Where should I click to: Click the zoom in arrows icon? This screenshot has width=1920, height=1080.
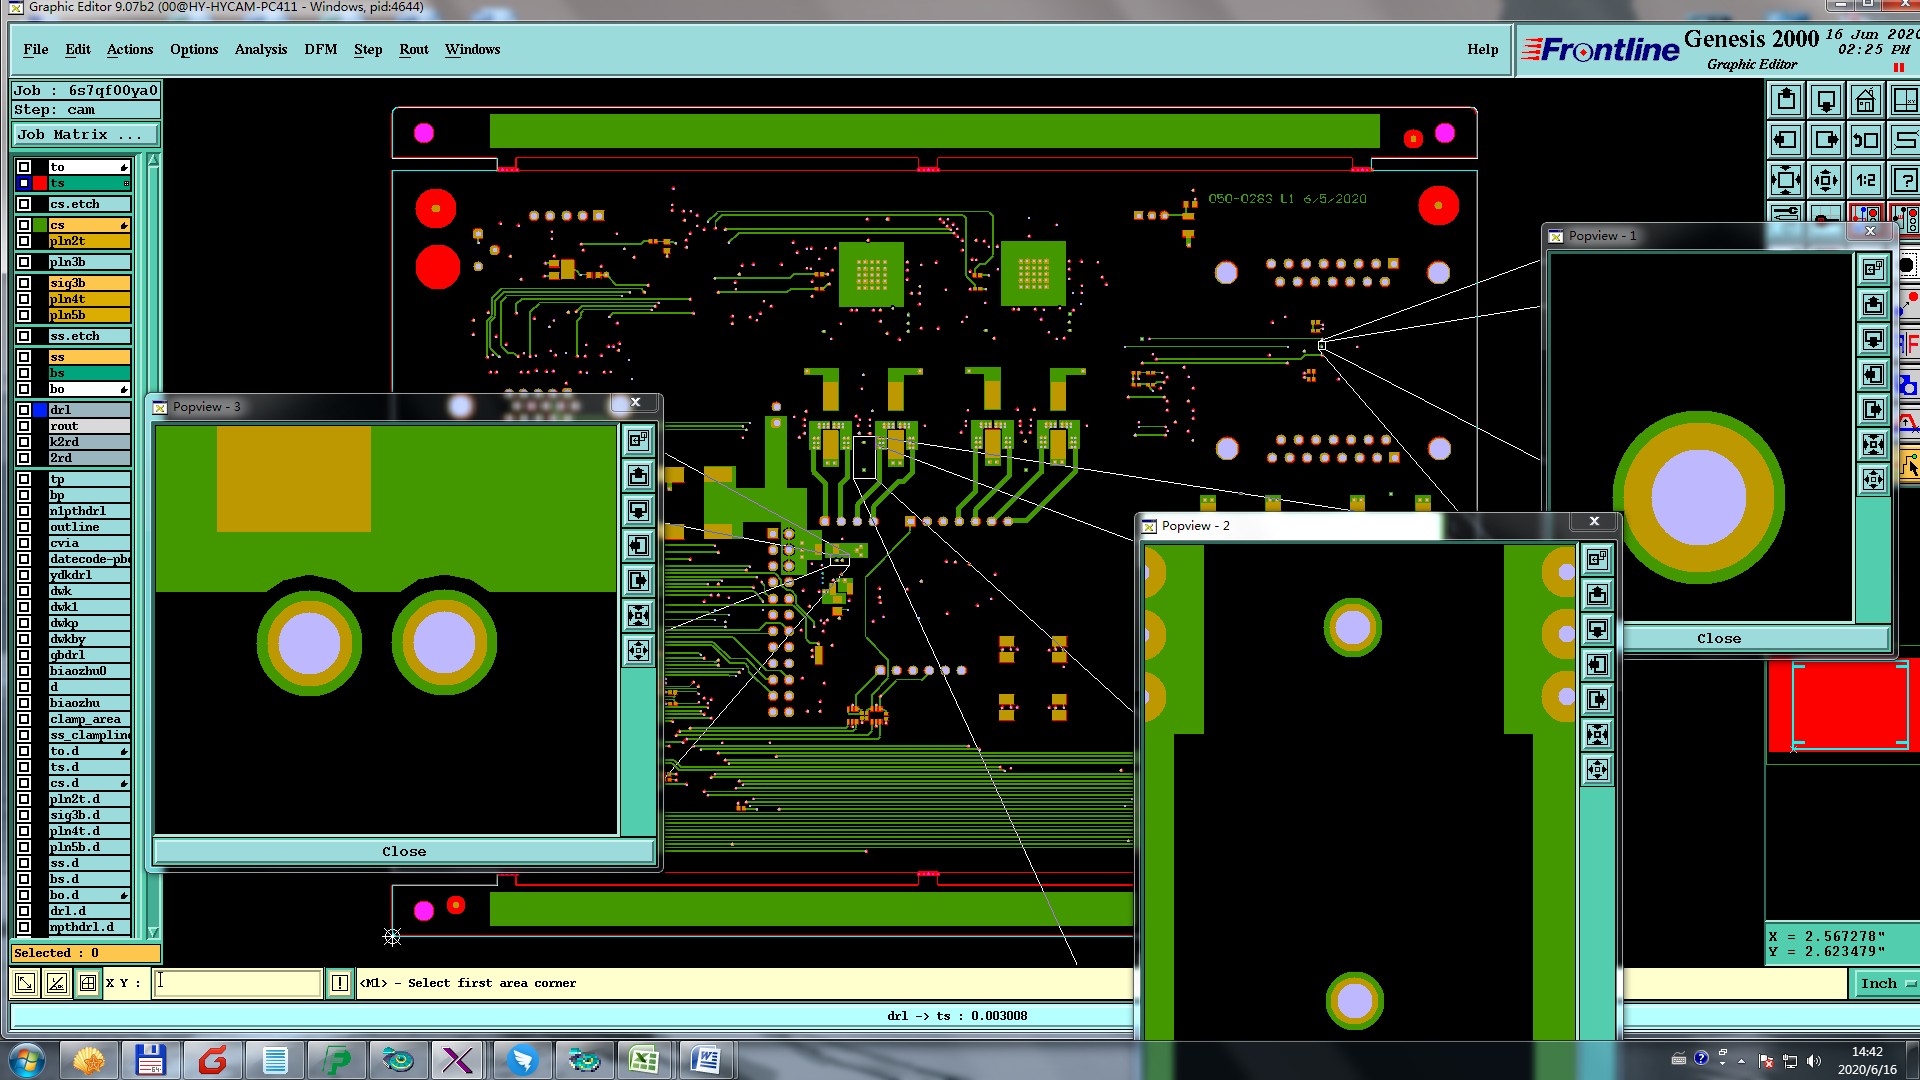[x=1786, y=181]
